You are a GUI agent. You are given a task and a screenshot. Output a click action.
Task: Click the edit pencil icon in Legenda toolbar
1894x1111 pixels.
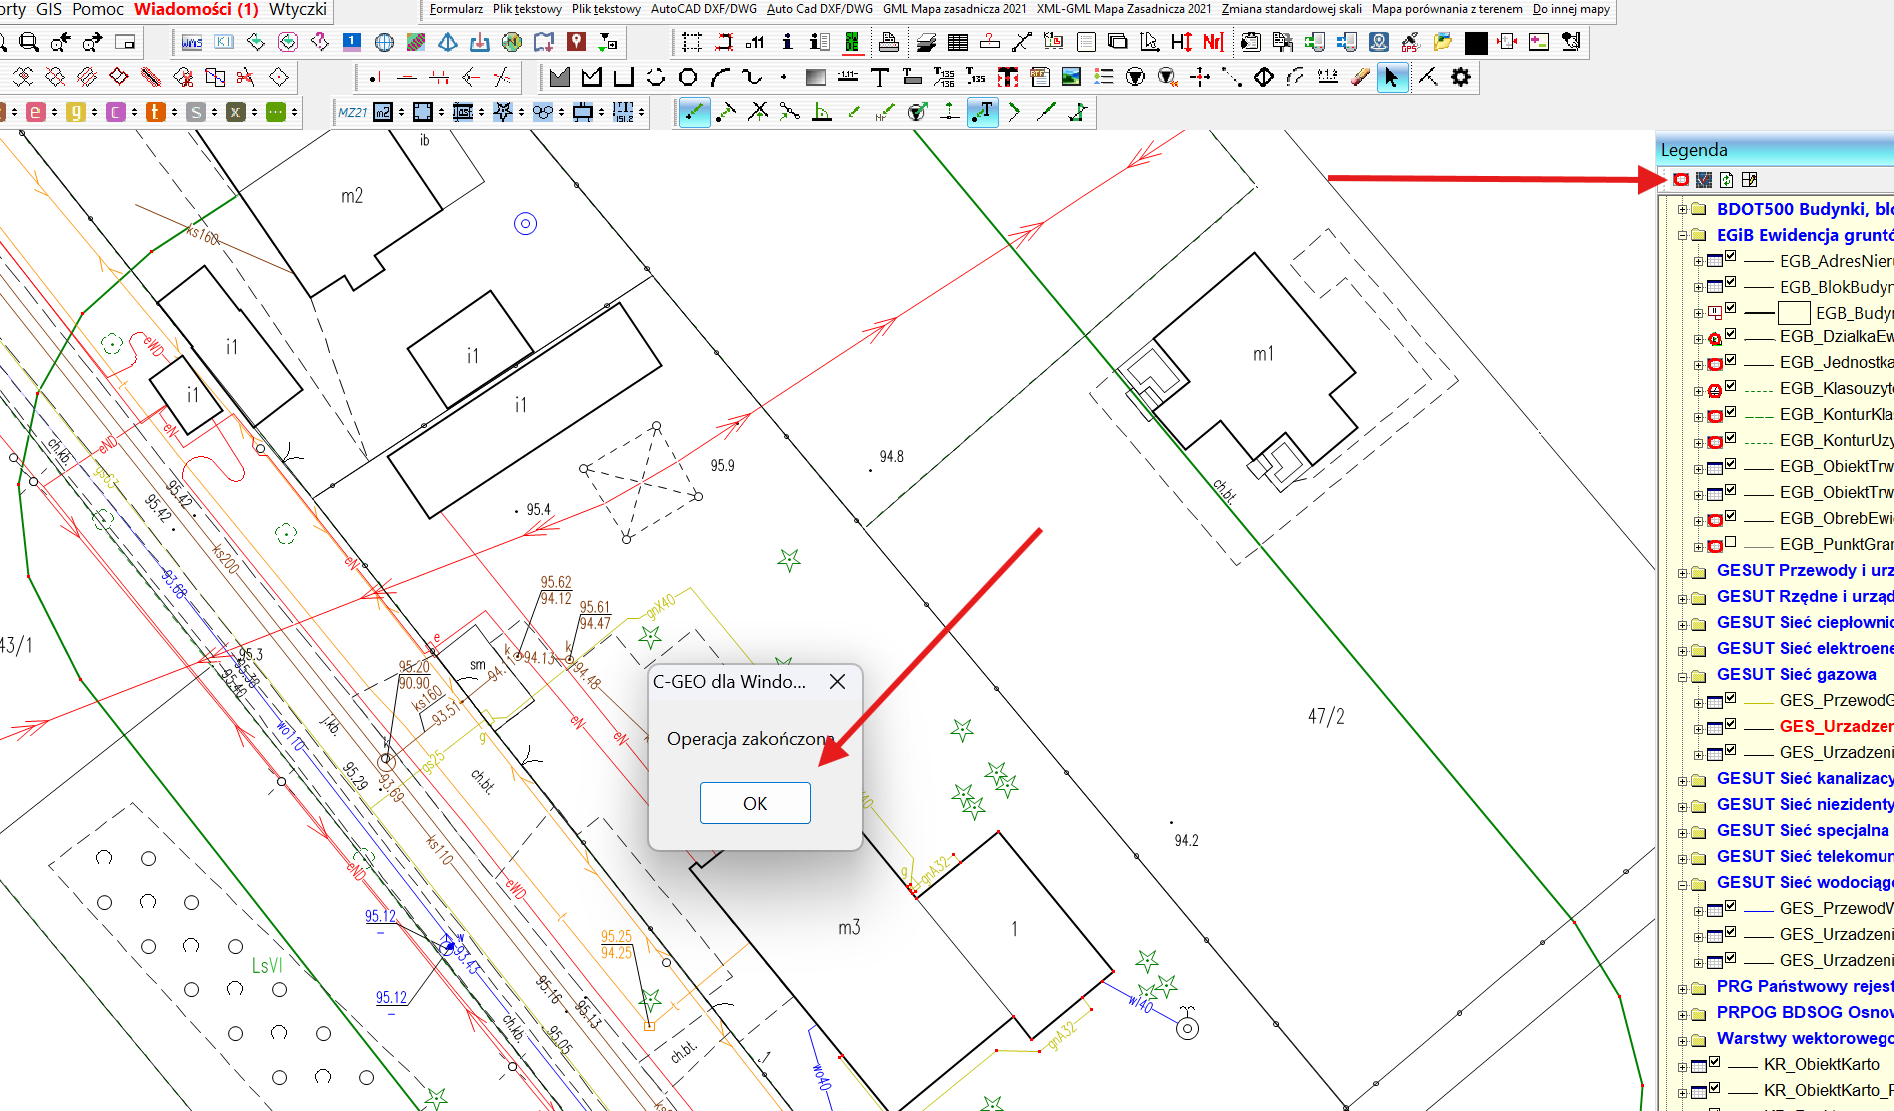[1749, 180]
